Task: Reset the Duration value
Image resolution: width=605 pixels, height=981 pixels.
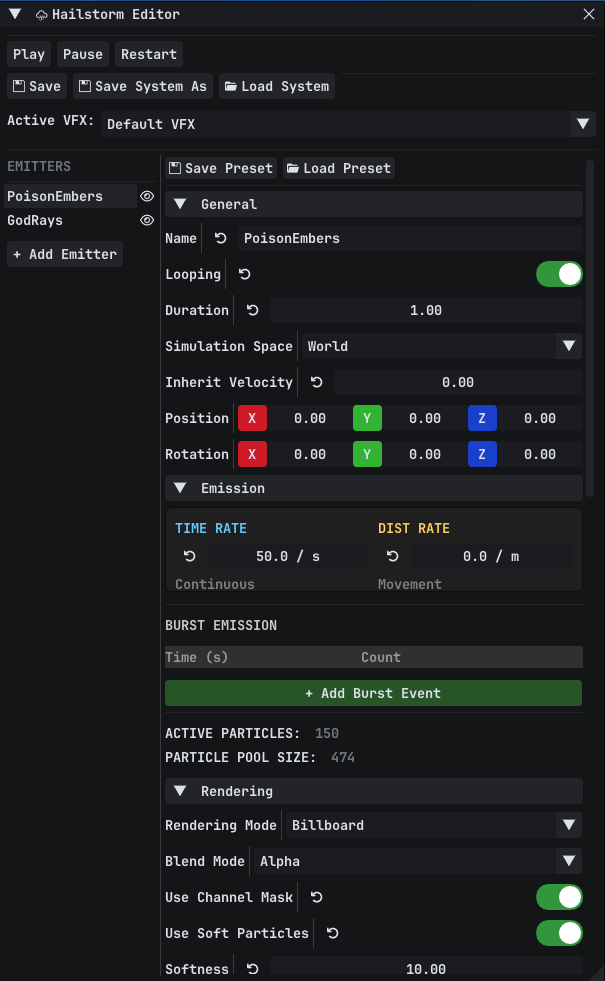Action: pos(253,310)
